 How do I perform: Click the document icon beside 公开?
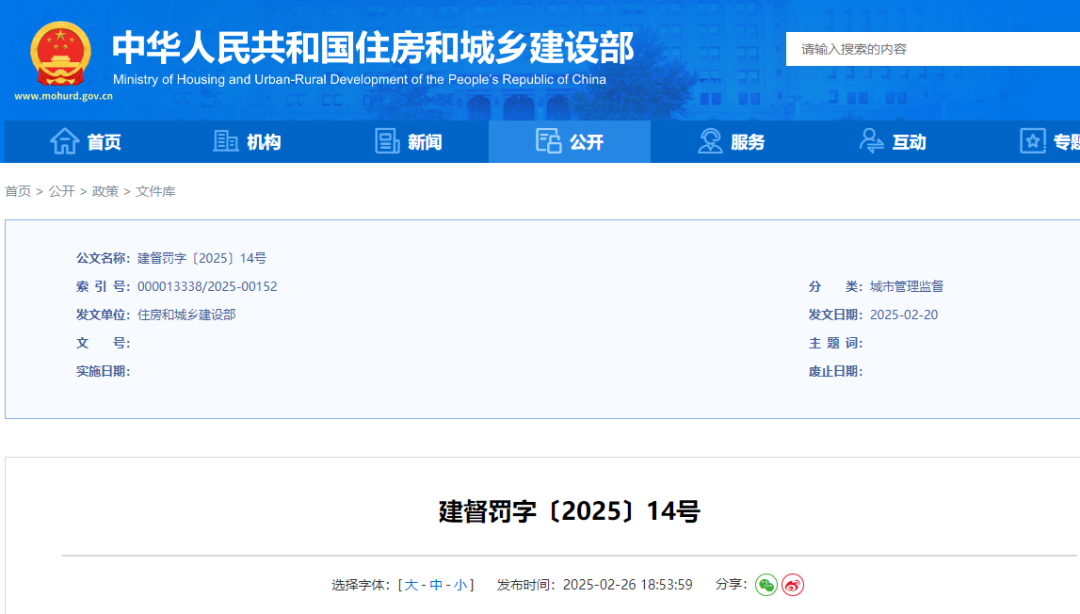548,142
